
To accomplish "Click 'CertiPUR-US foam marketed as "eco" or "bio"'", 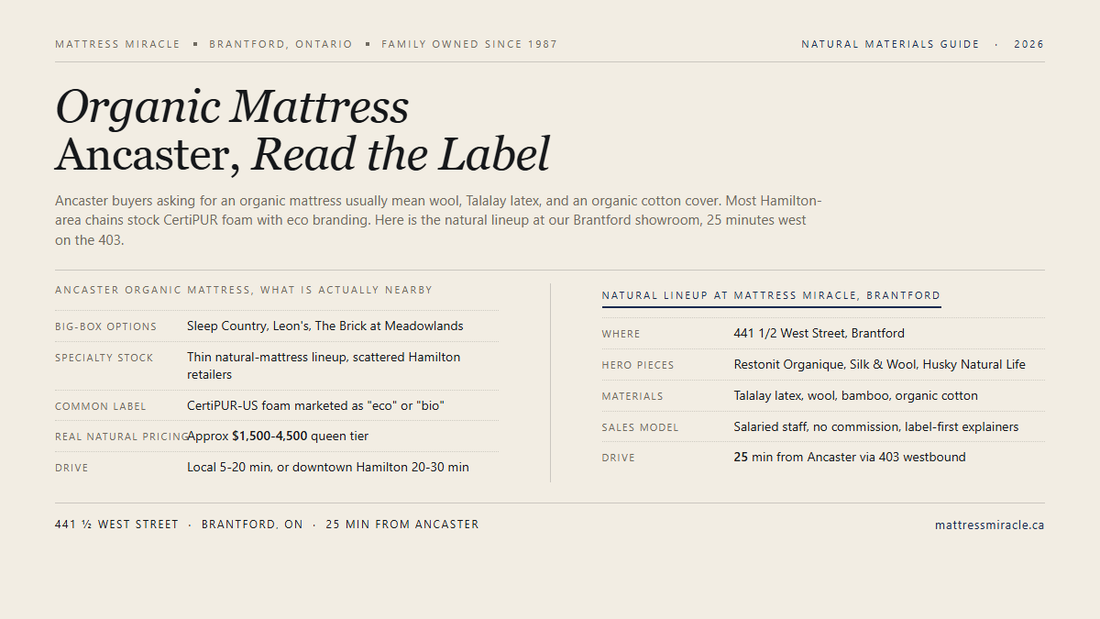I will coord(316,406).
